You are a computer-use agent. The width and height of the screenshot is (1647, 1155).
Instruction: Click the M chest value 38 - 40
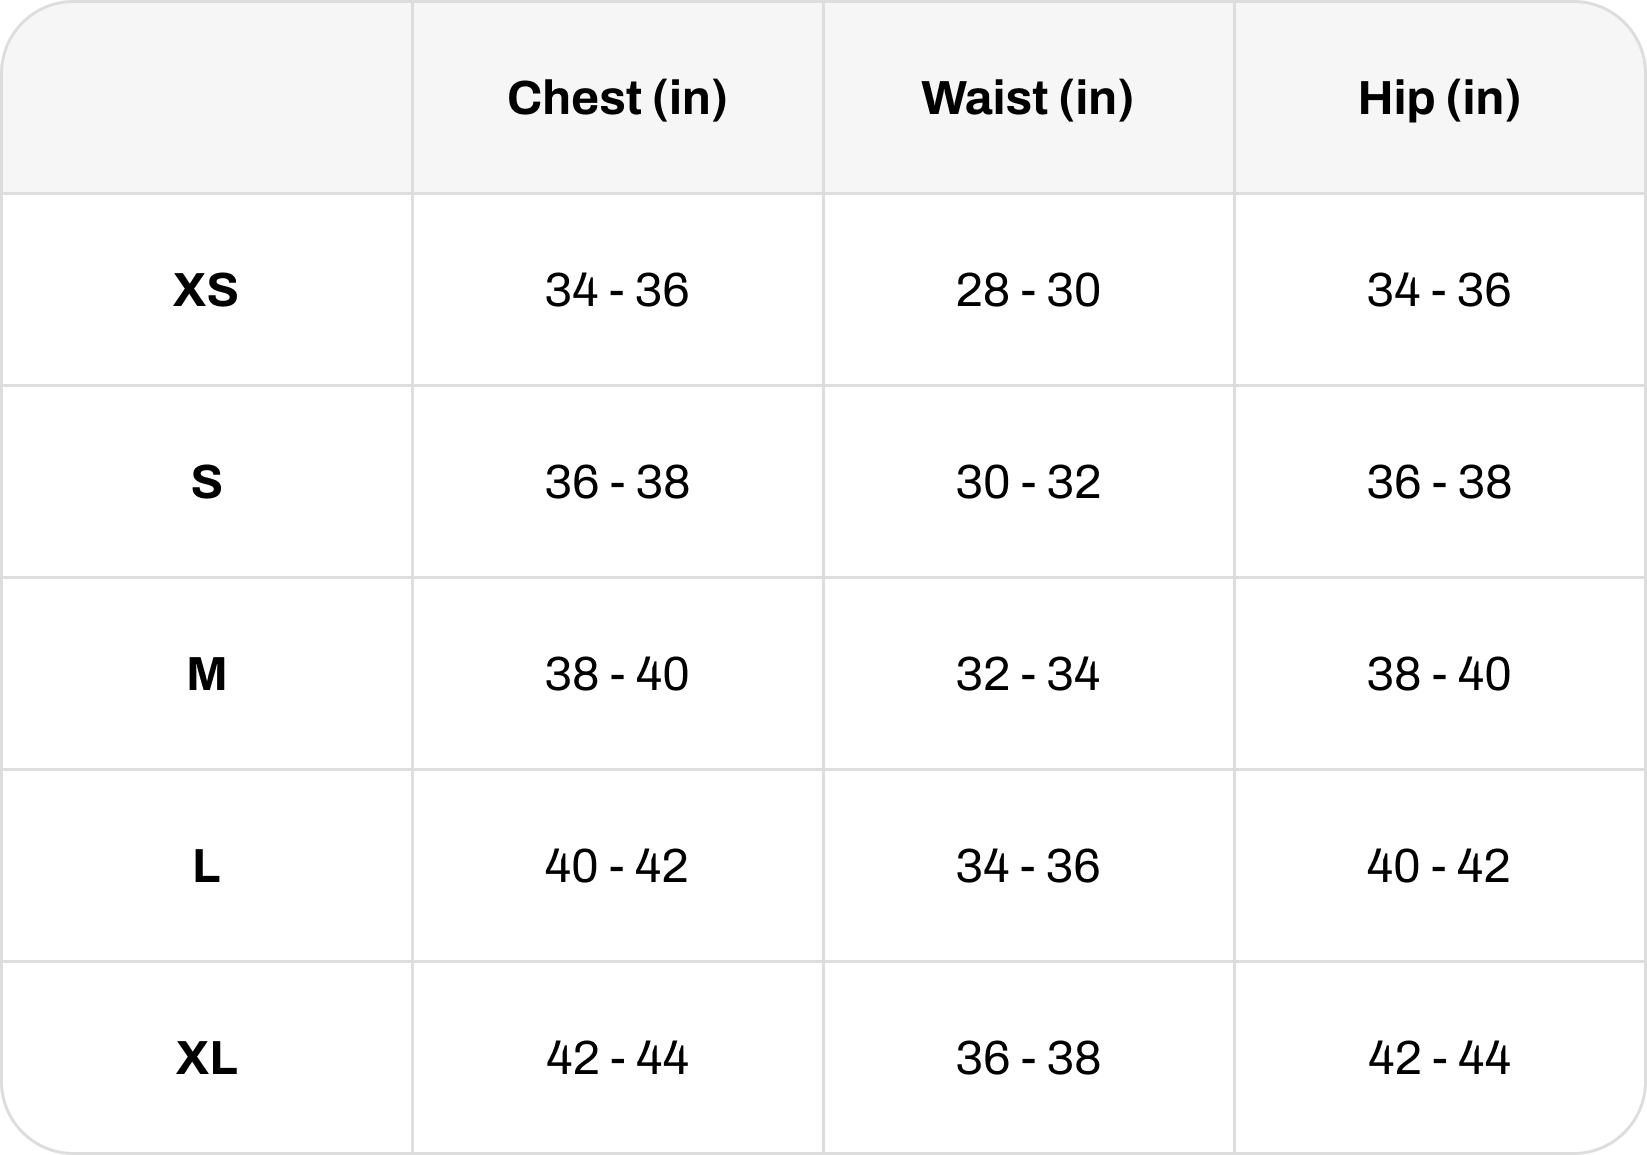click(617, 674)
